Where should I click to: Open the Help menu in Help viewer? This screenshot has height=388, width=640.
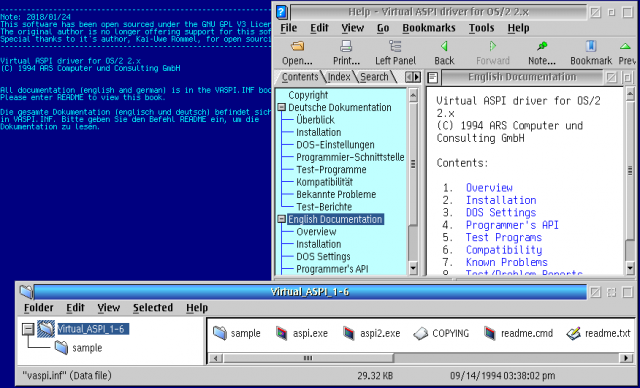click(x=518, y=28)
